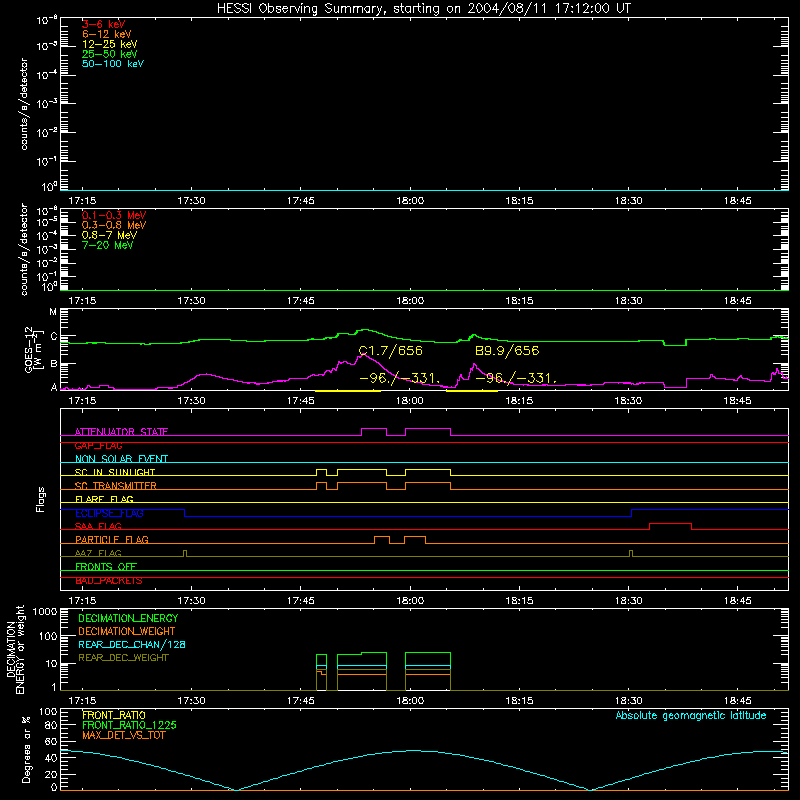The image size is (800, 800).
Task: Select the 25-50 keV legend label
Action: pos(110,54)
